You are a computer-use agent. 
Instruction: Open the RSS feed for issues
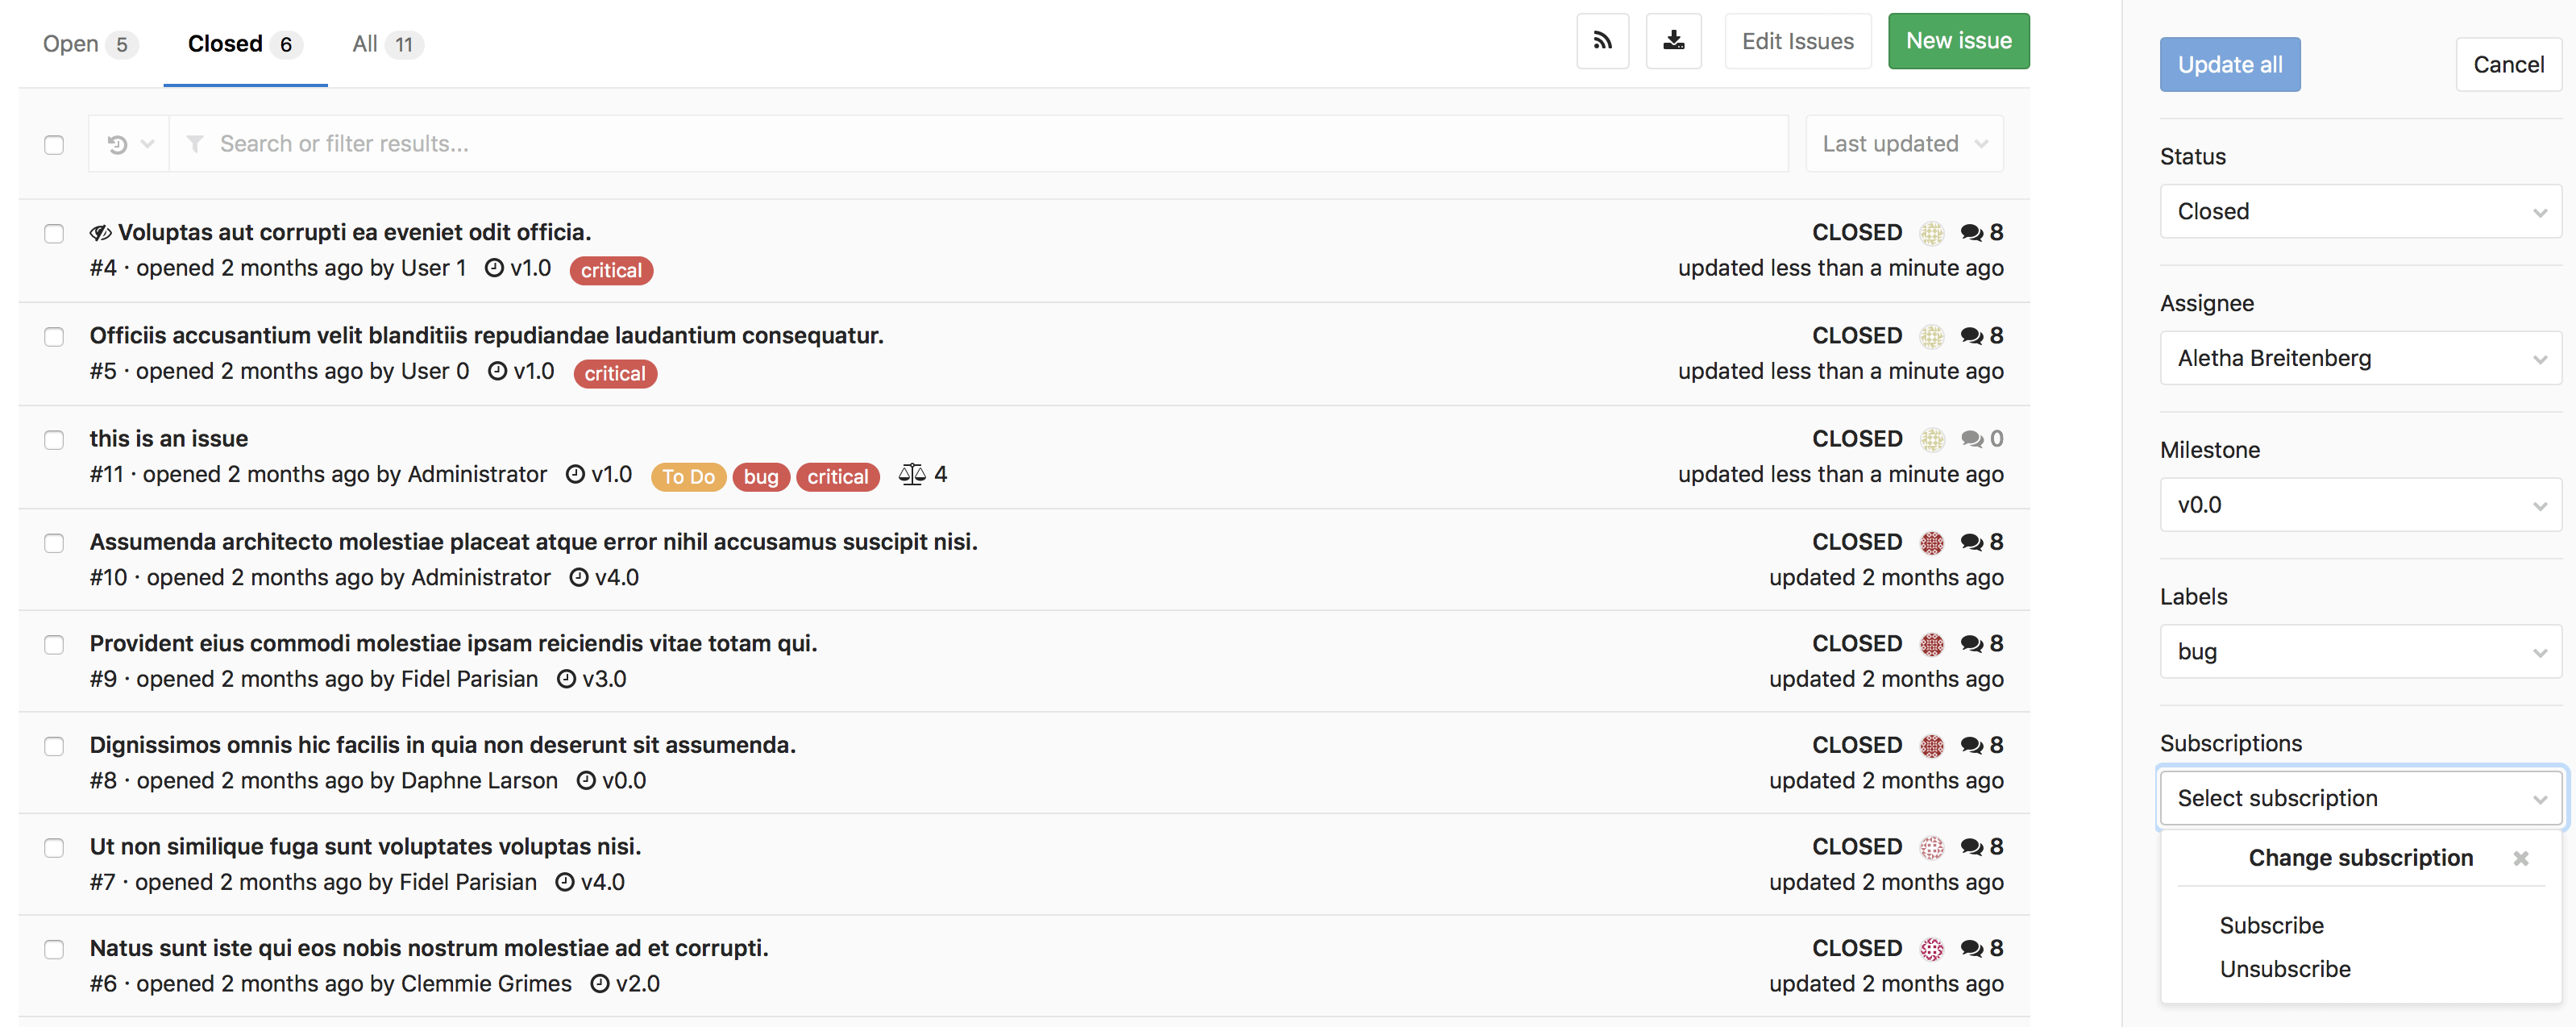pos(1603,40)
